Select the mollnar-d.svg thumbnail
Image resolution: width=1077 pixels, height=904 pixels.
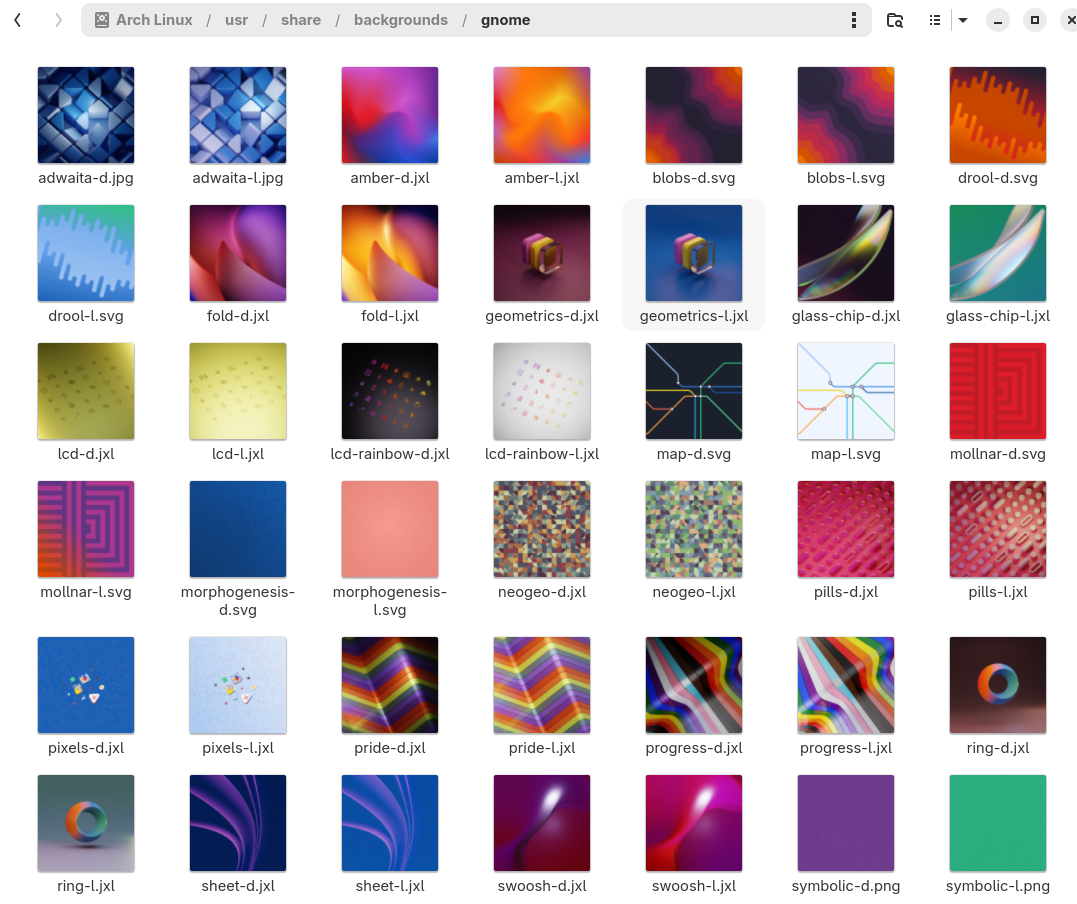click(998, 391)
